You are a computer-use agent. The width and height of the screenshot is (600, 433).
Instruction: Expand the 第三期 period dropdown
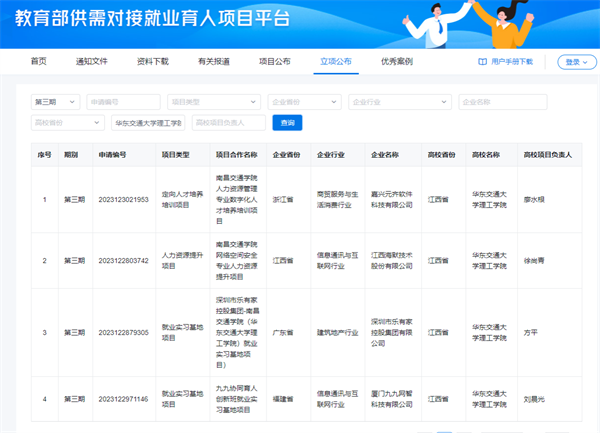[x=56, y=102]
